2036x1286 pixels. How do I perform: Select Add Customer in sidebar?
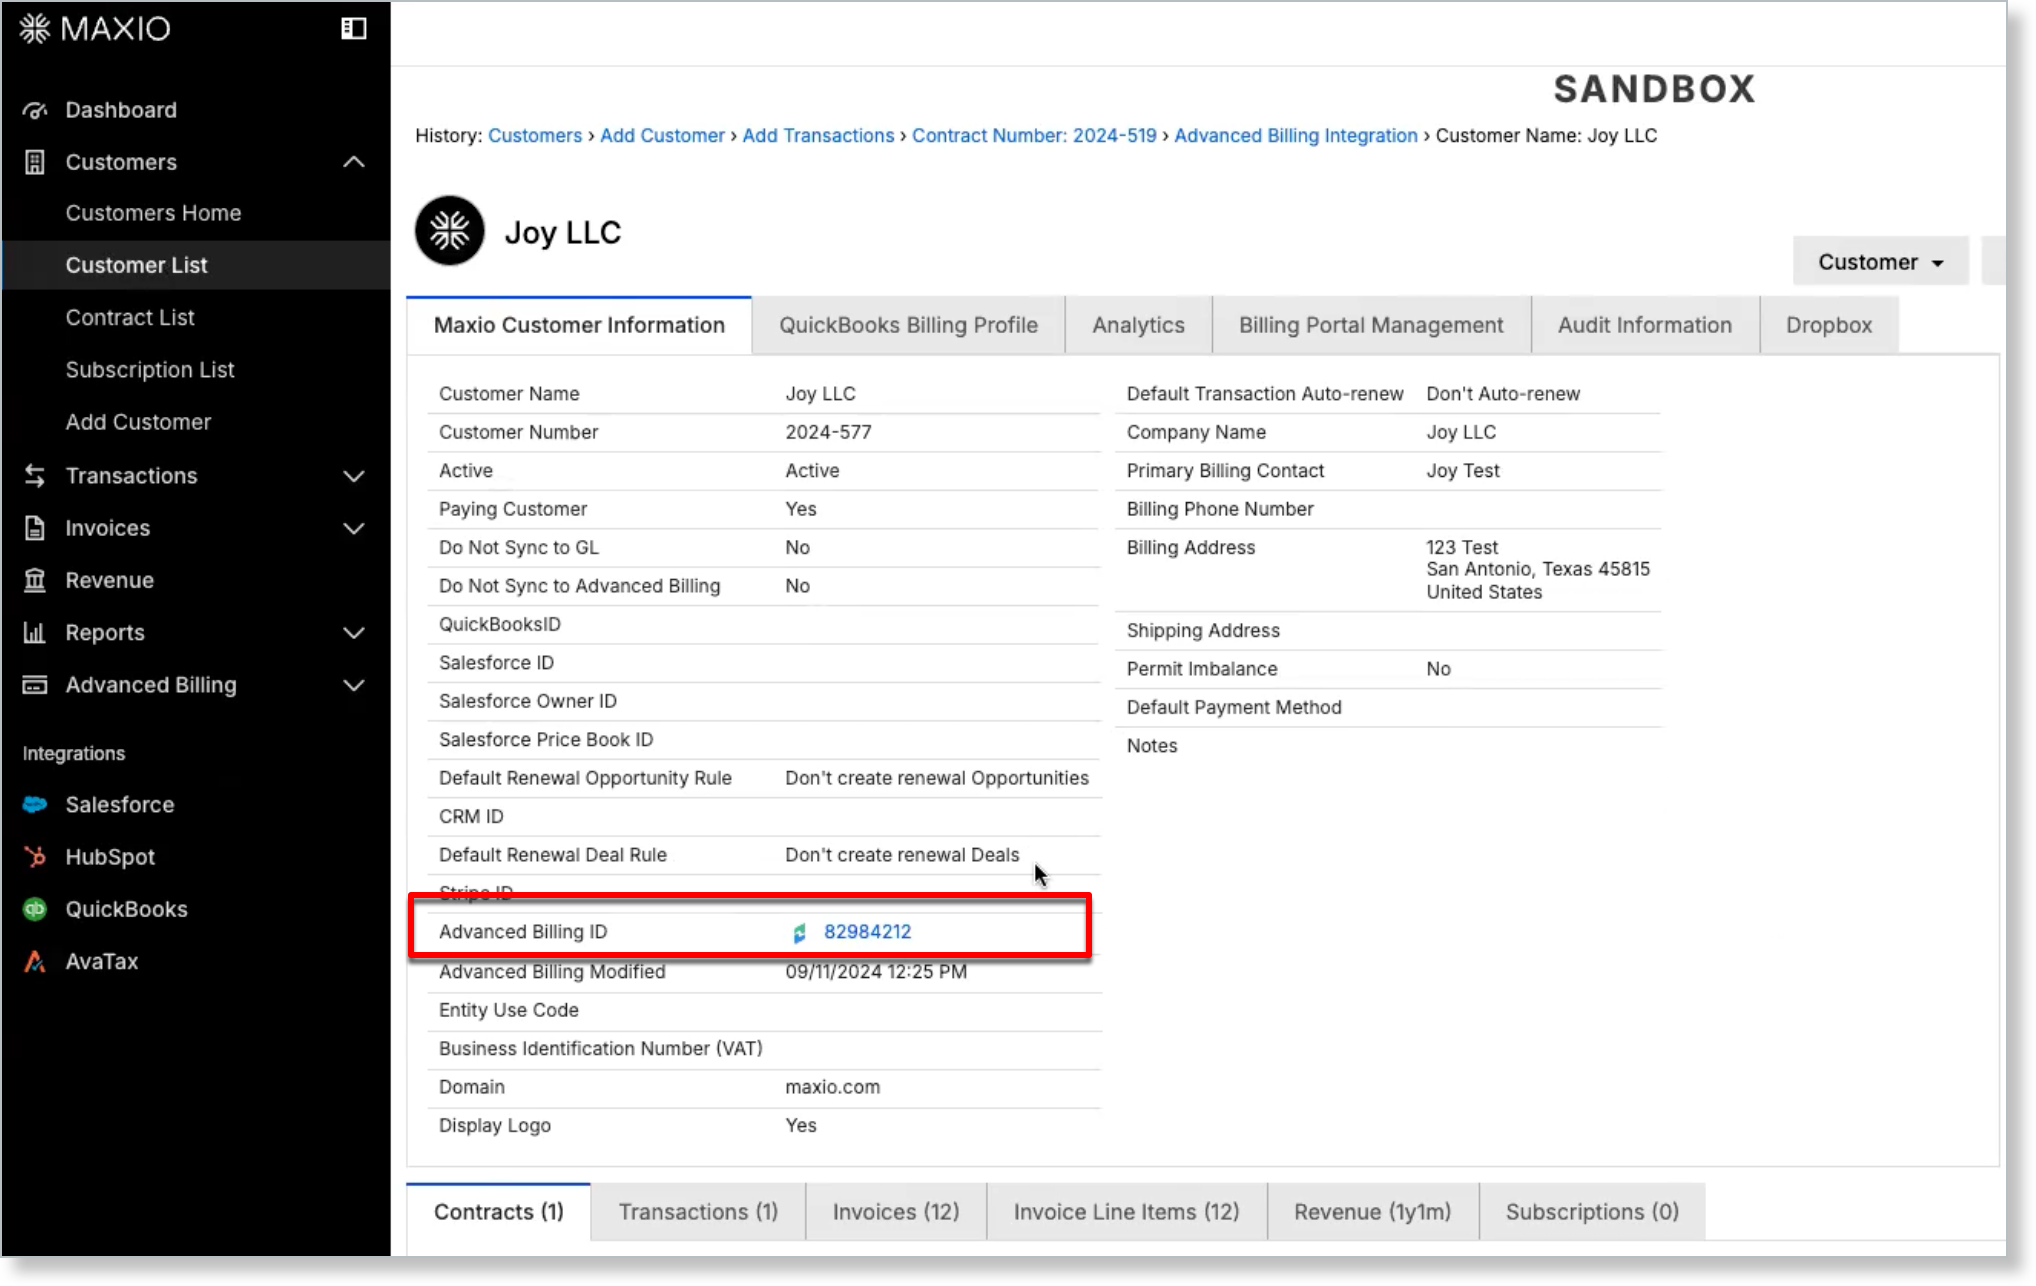pyautogui.click(x=138, y=422)
